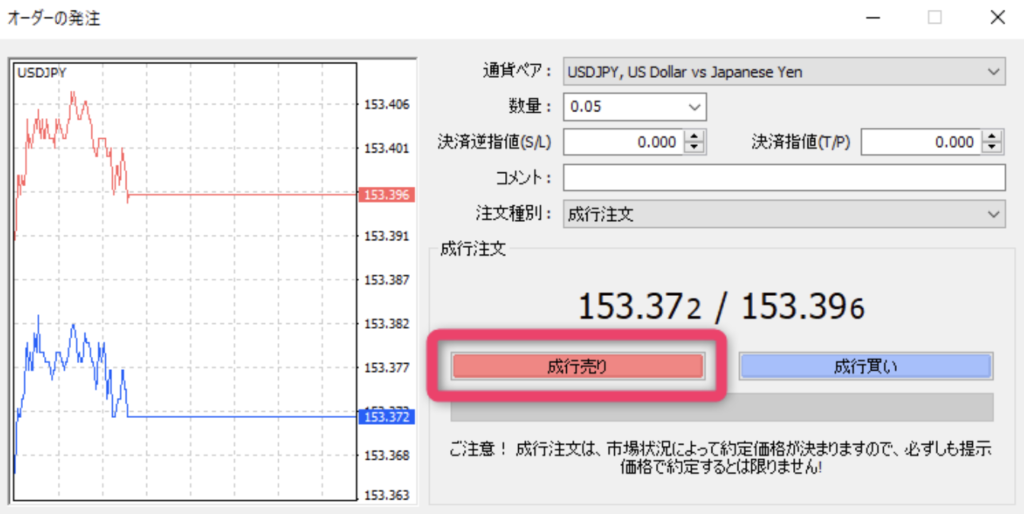Open the 通貨ペア symbol dropdown
1024x514 pixels.
click(783, 72)
